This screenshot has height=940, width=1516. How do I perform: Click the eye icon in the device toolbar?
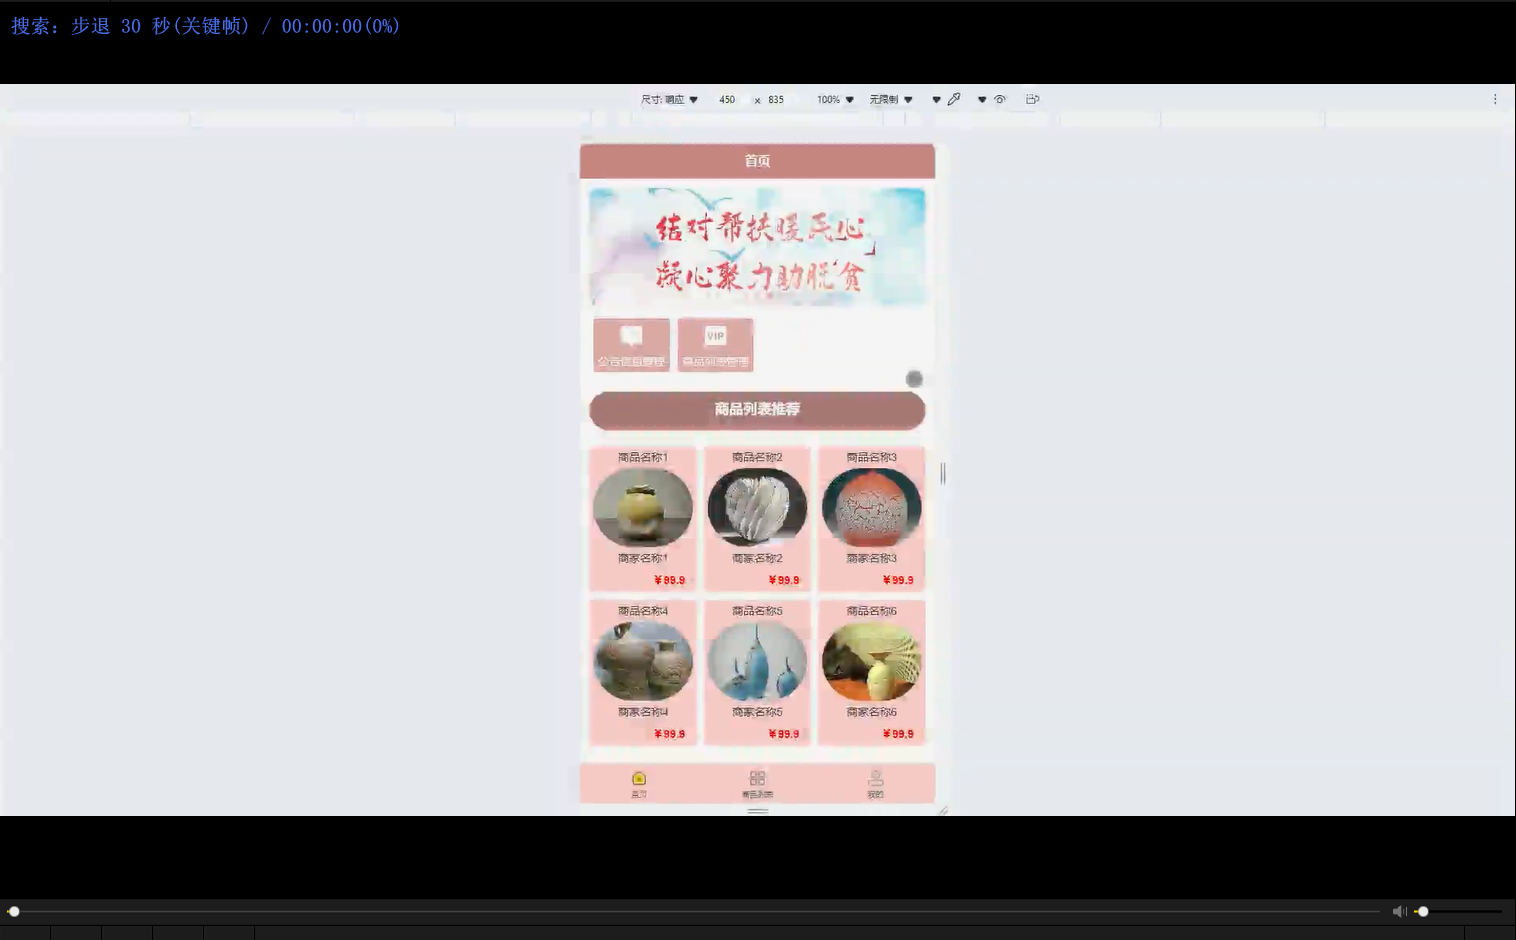coord(1000,99)
